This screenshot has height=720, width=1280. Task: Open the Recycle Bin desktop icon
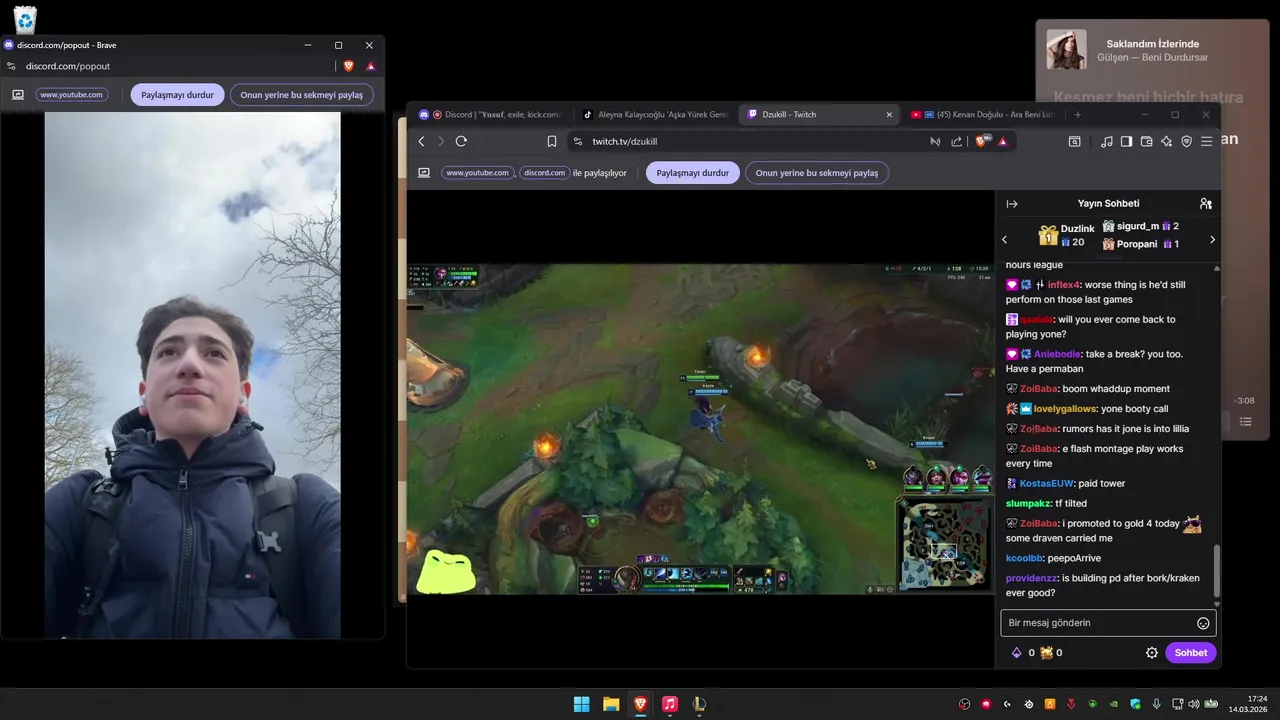pos(25,18)
